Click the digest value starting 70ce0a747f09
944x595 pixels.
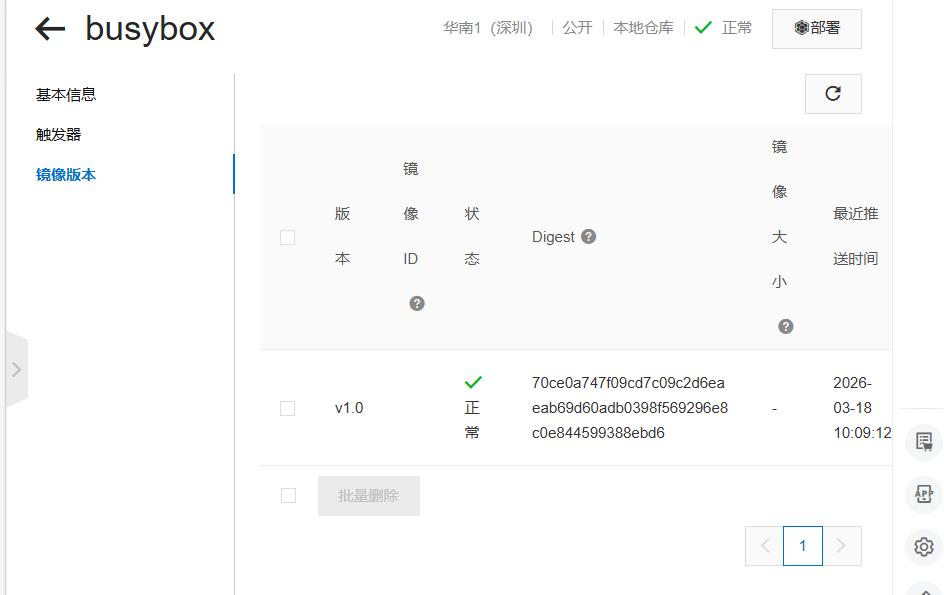click(x=630, y=408)
